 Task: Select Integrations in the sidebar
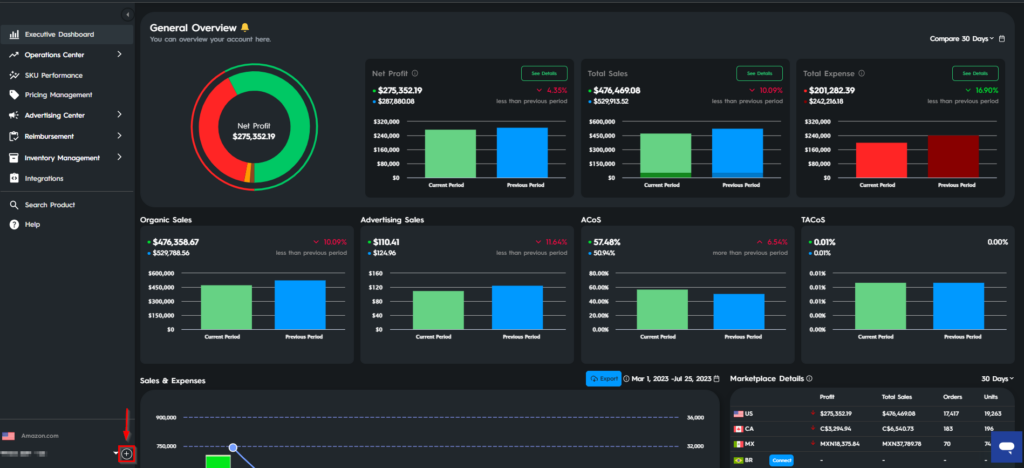(x=44, y=179)
